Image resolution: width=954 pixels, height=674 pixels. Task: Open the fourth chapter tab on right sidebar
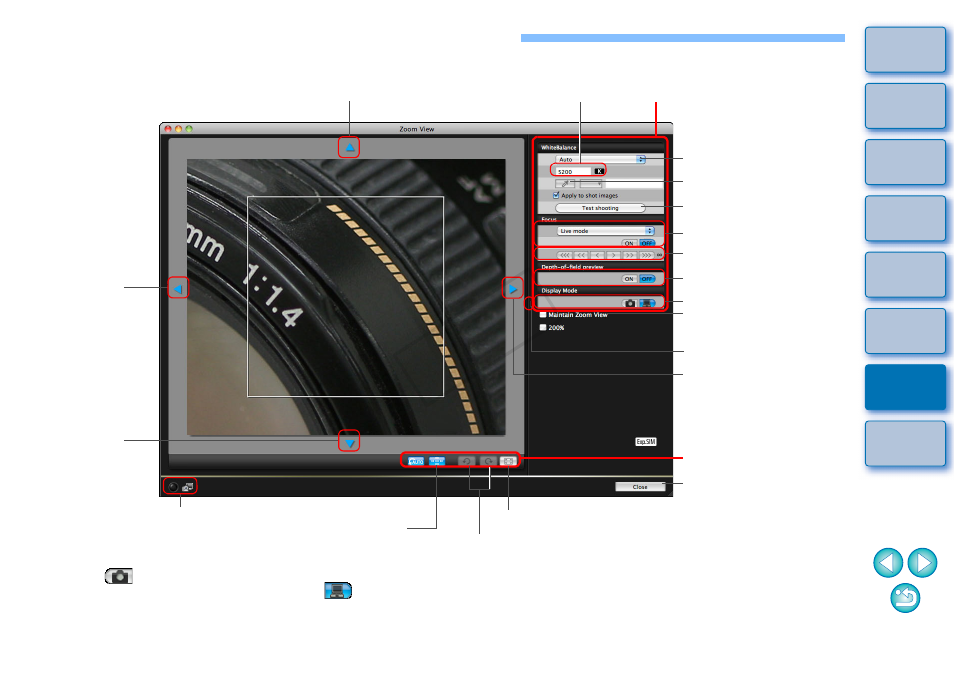tap(905, 218)
